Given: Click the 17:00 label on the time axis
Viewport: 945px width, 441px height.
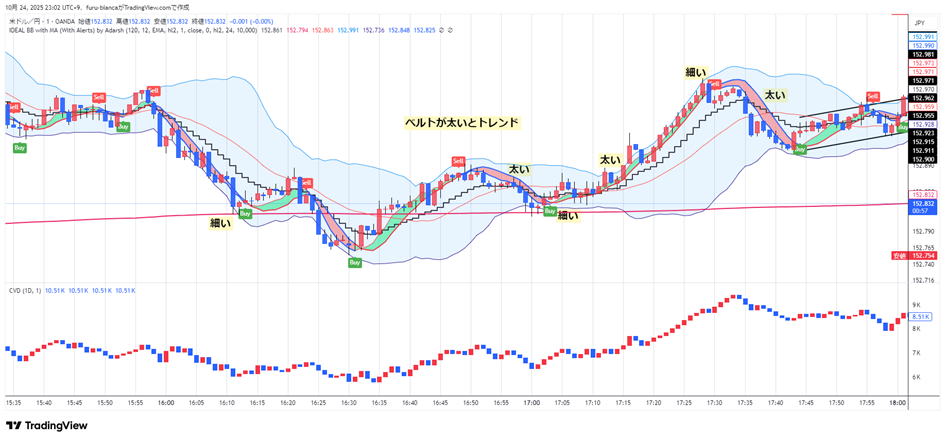Looking at the screenshot, I should (x=531, y=402).
